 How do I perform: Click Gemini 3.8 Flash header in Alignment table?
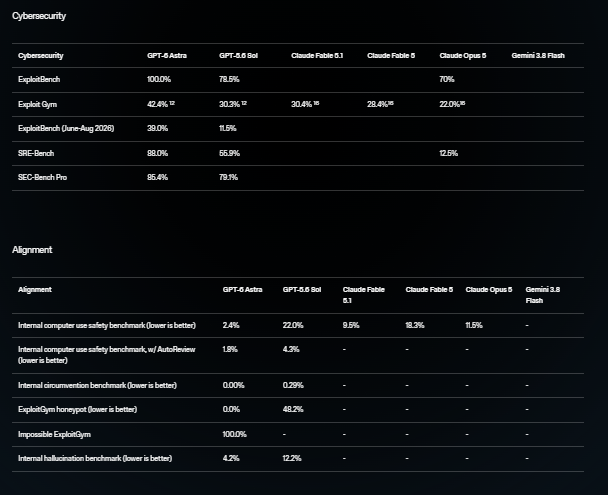pos(542,295)
